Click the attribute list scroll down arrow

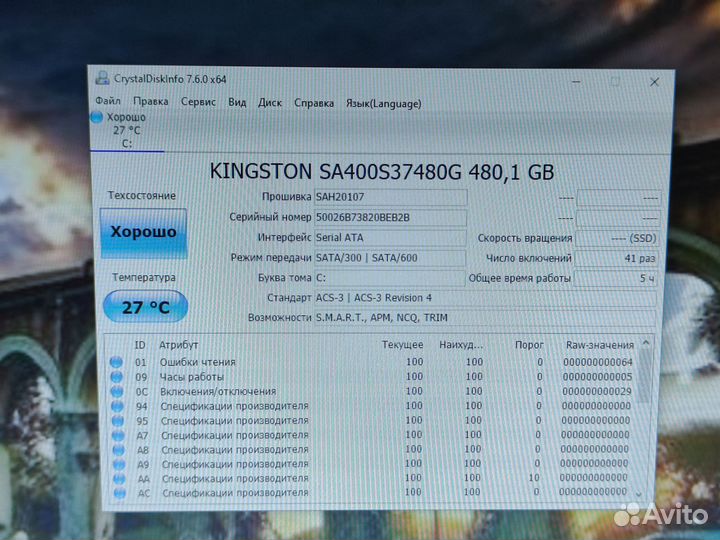point(639,494)
